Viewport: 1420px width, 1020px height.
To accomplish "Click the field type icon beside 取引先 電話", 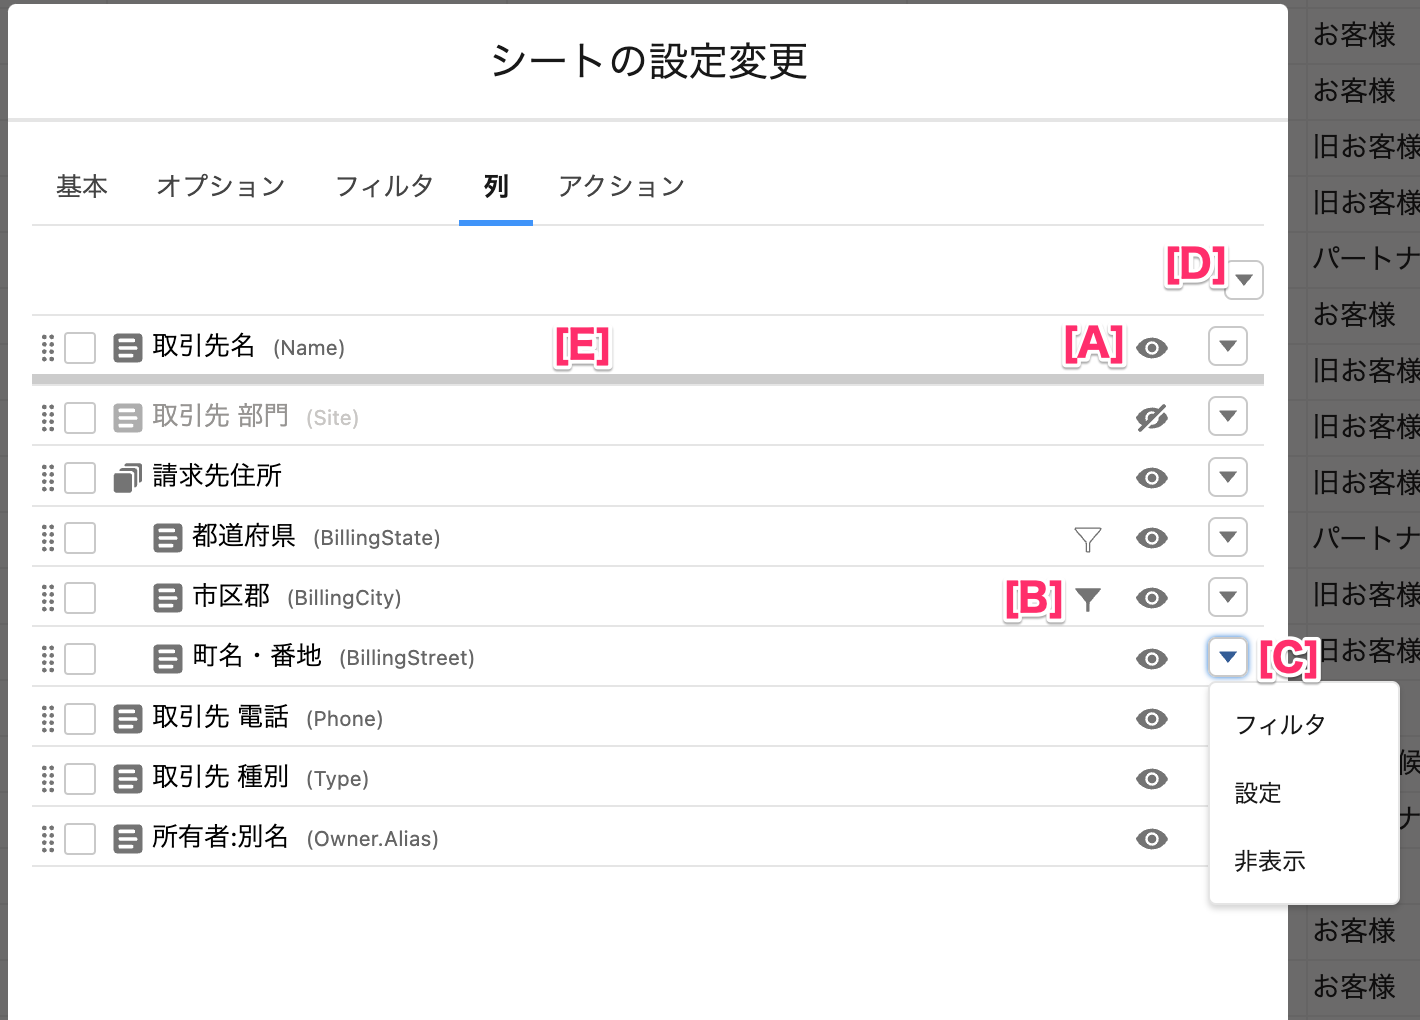I will (x=127, y=719).
